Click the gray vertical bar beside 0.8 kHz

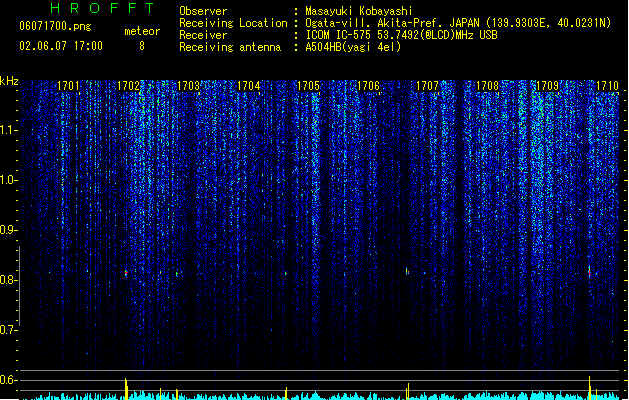tap(20, 286)
